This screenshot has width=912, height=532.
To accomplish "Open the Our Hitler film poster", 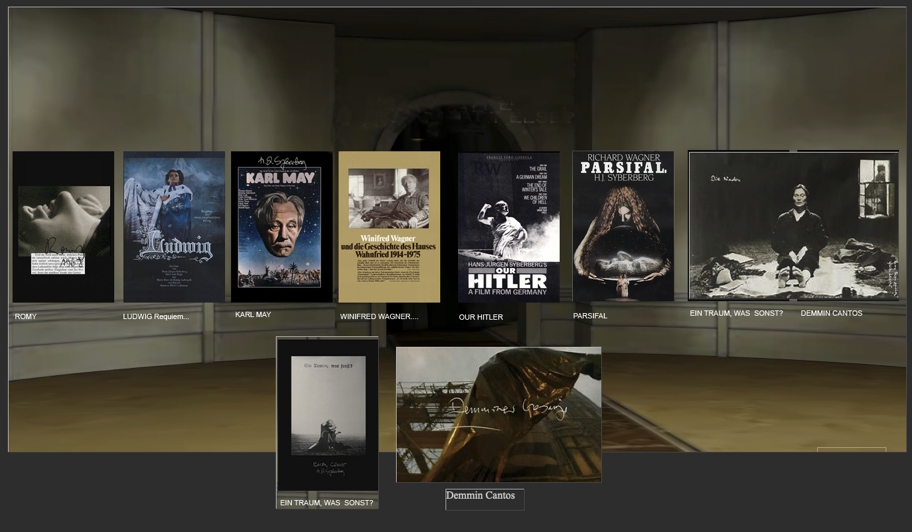I will coord(508,227).
